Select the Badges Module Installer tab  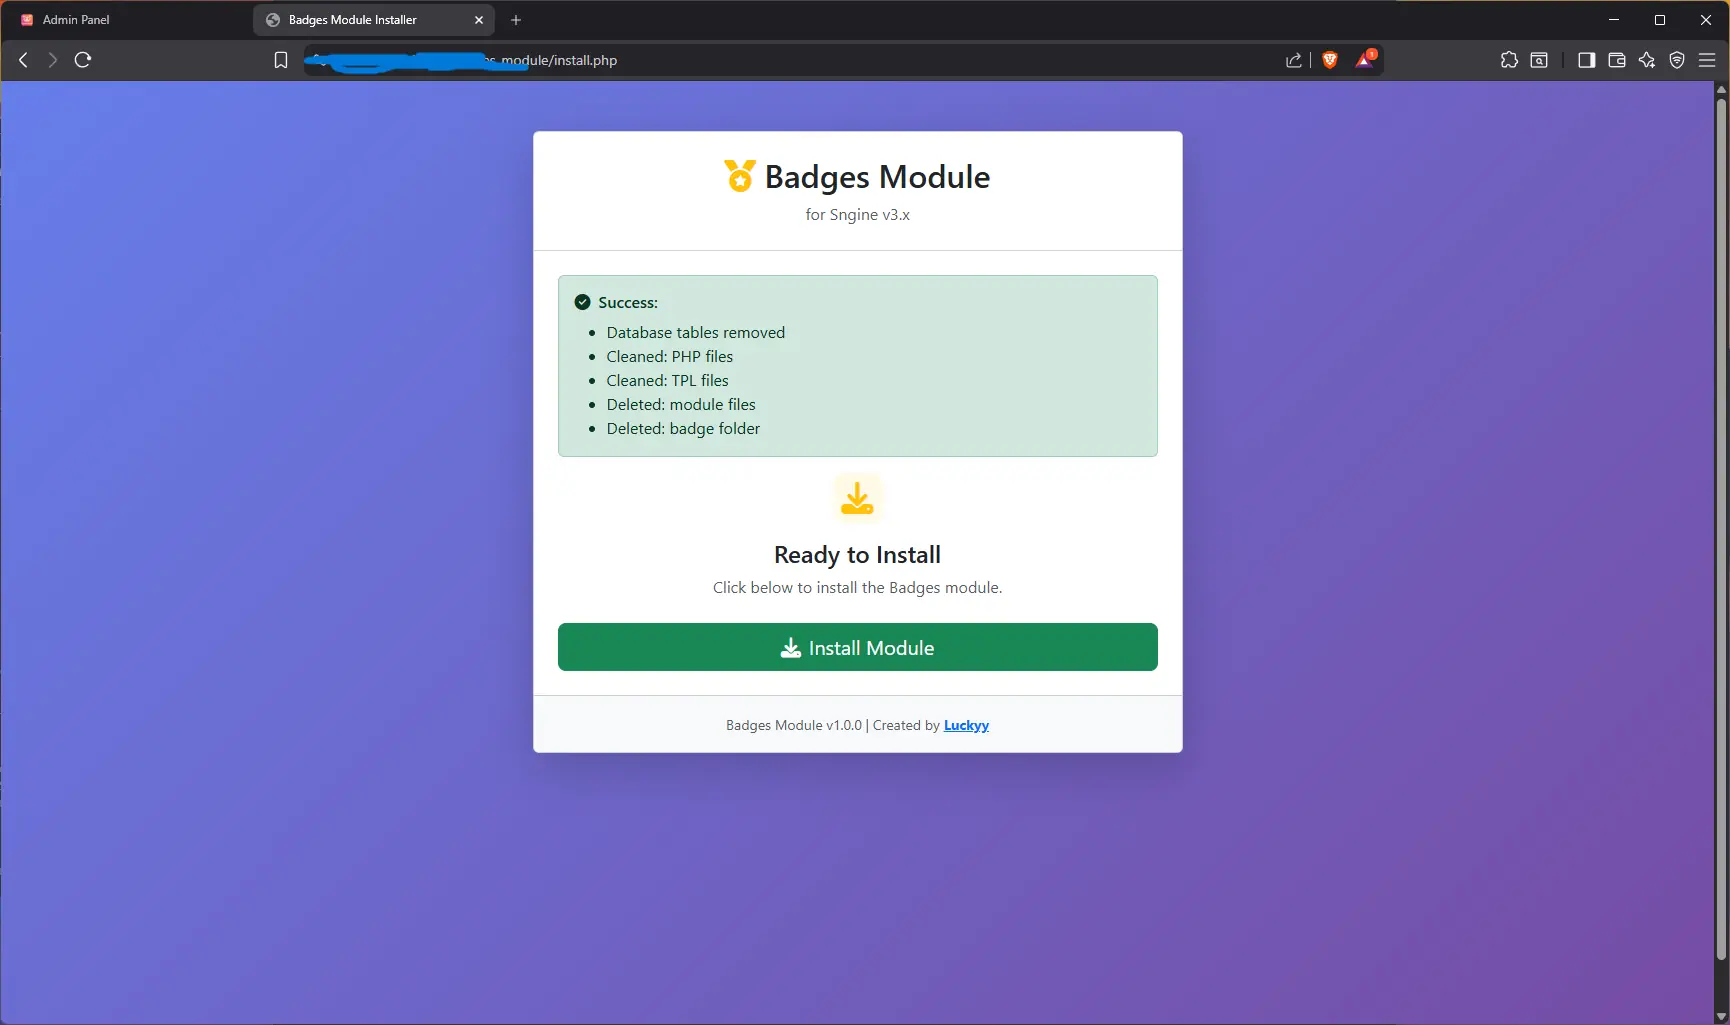click(353, 20)
